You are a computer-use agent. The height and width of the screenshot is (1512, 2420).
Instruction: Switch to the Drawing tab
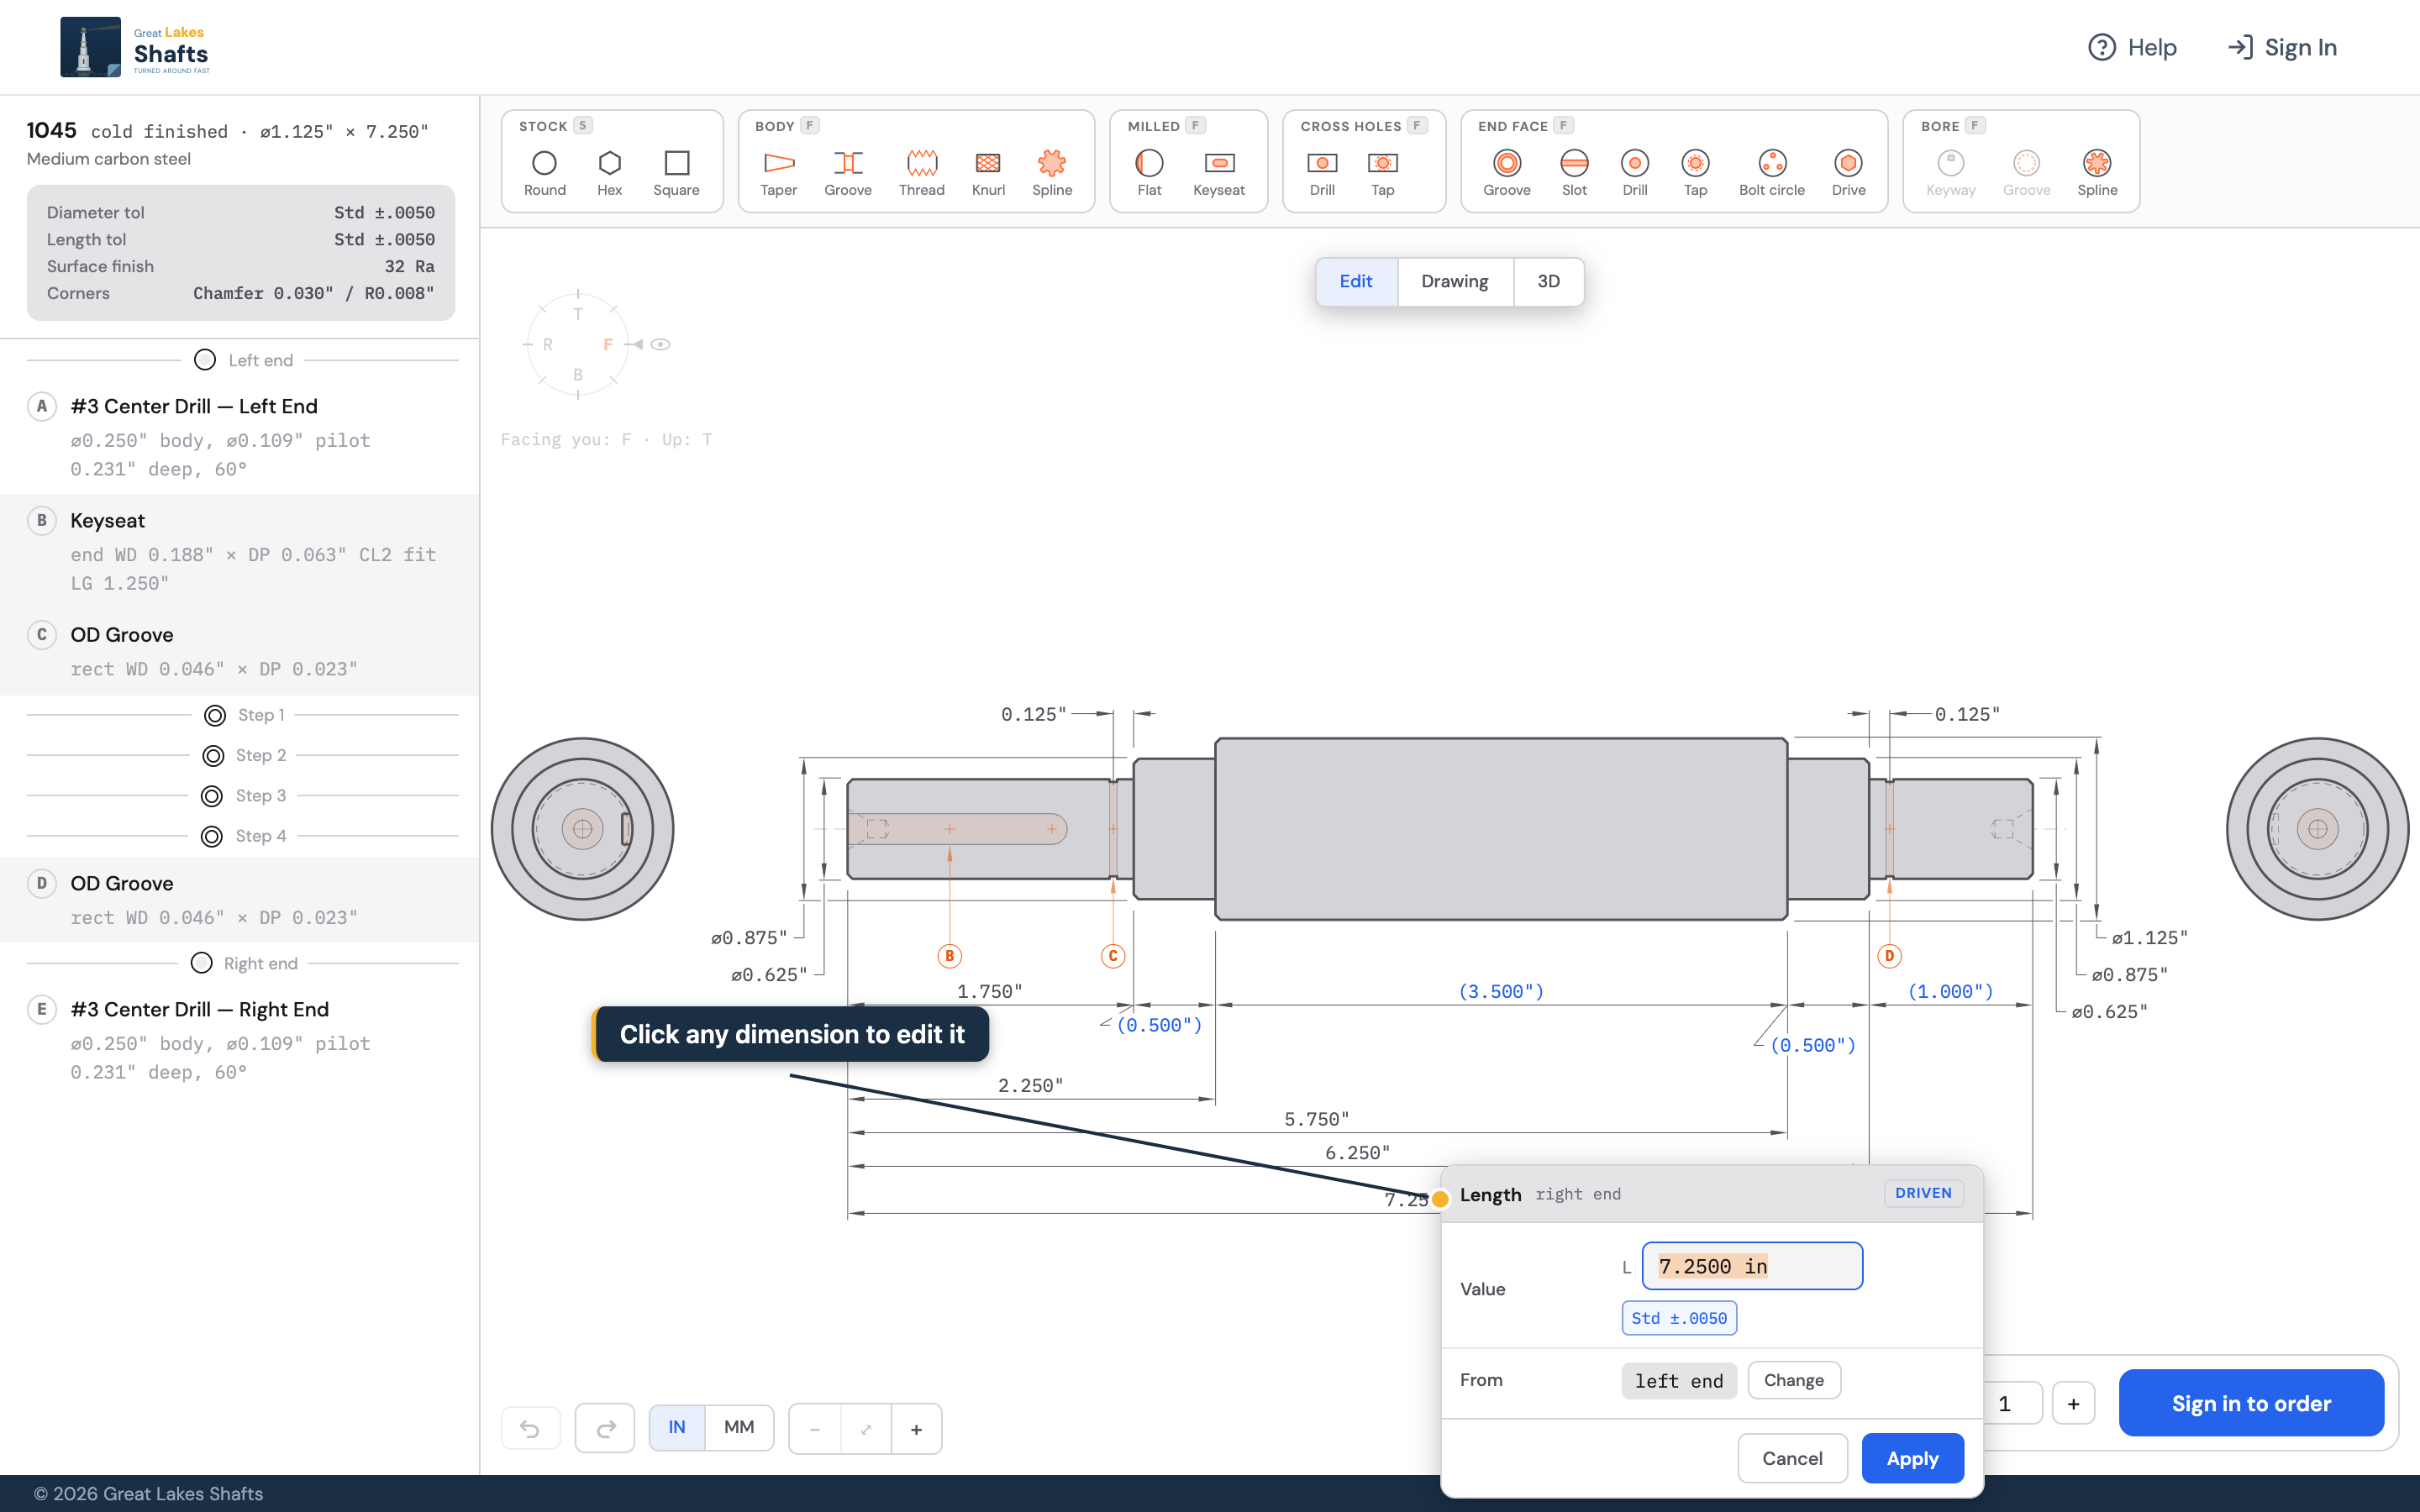(x=1454, y=281)
